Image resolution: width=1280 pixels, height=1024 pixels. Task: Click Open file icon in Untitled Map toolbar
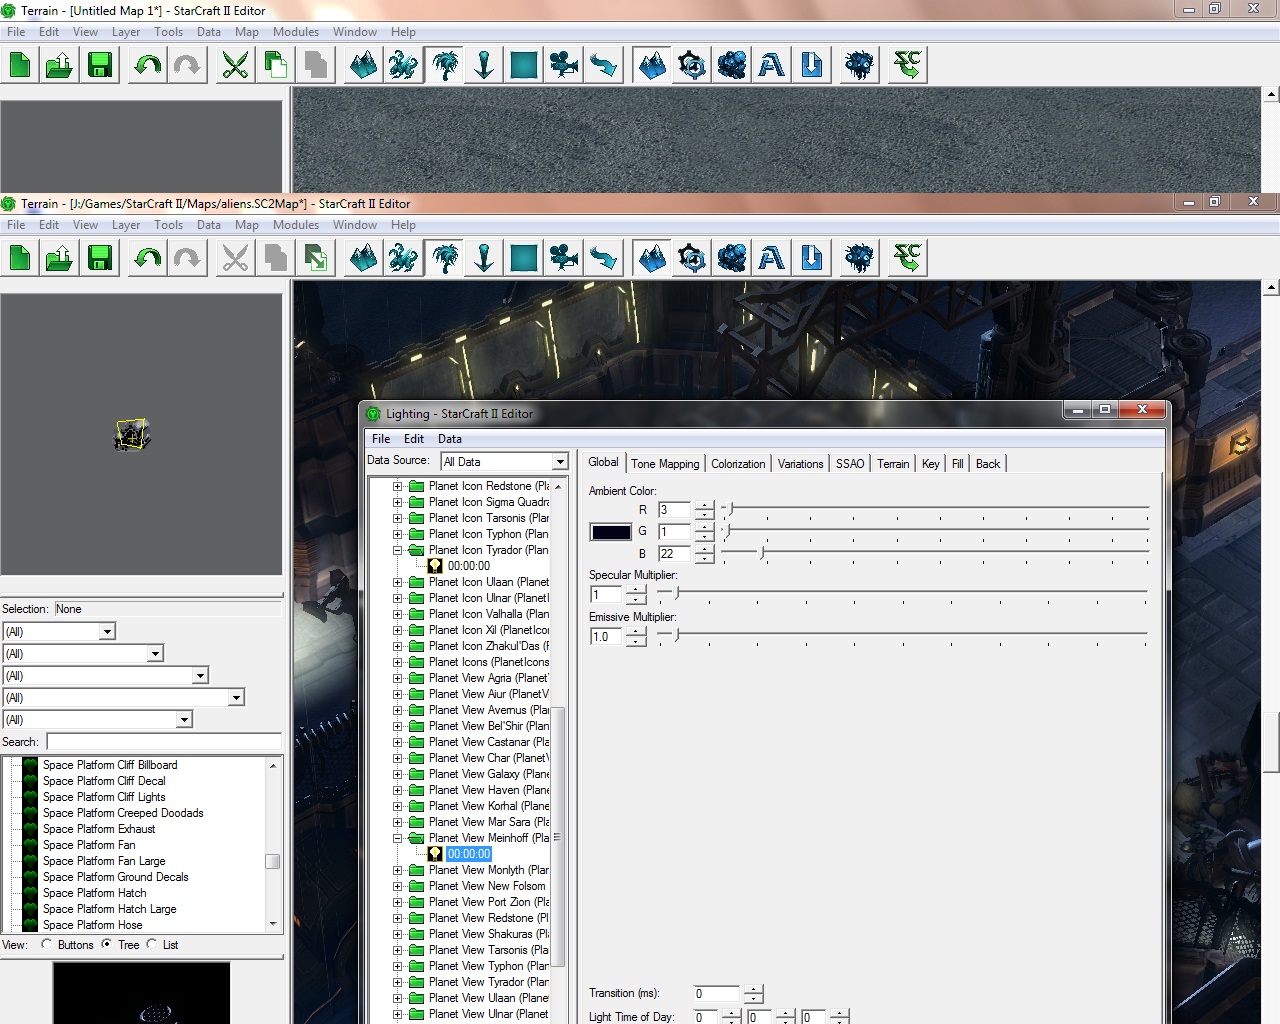[x=59, y=66]
